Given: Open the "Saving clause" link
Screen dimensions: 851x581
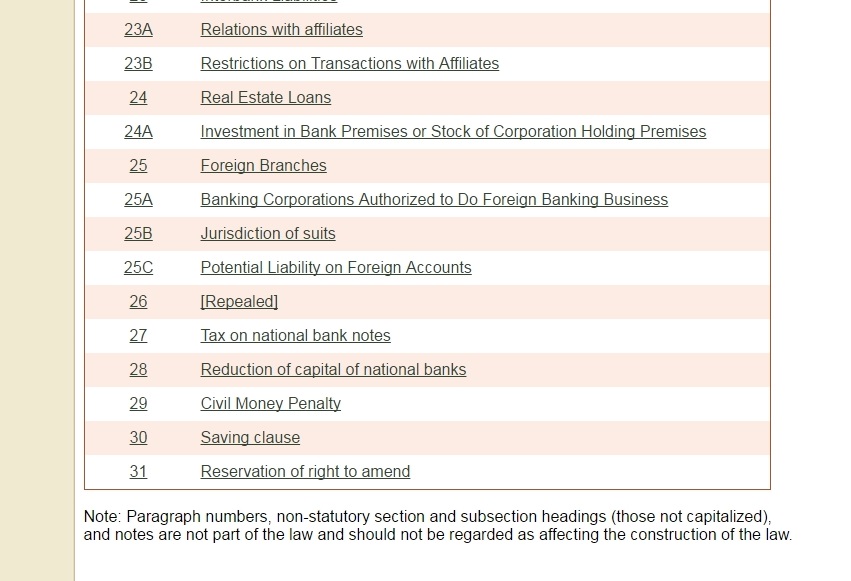Looking at the screenshot, I should [x=250, y=438].
